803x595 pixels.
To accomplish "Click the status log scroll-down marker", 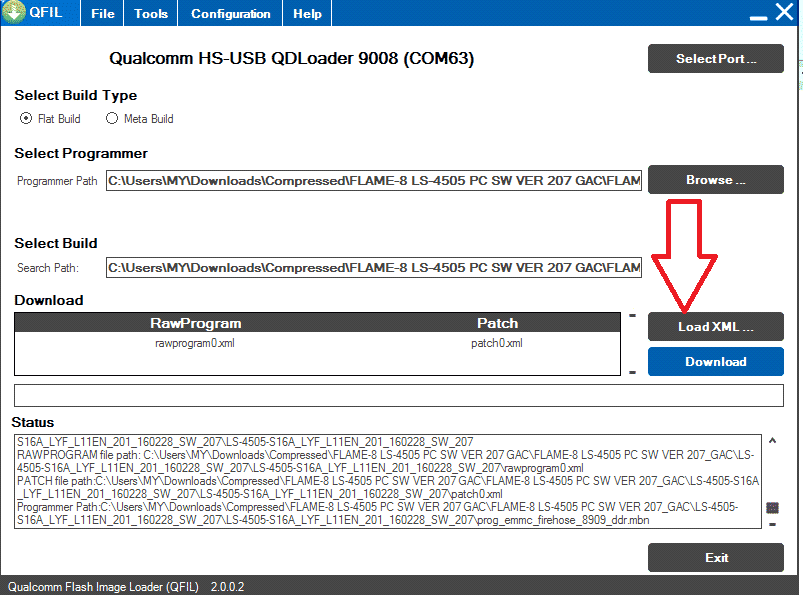I will click(x=772, y=524).
